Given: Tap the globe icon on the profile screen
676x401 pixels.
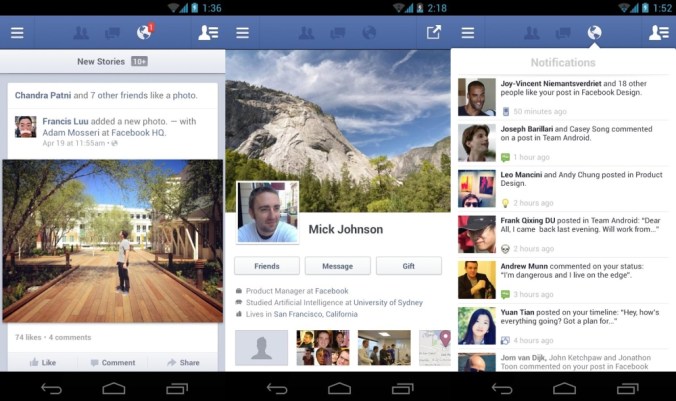Looking at the screenshot, I should click(x=369, y=33).
